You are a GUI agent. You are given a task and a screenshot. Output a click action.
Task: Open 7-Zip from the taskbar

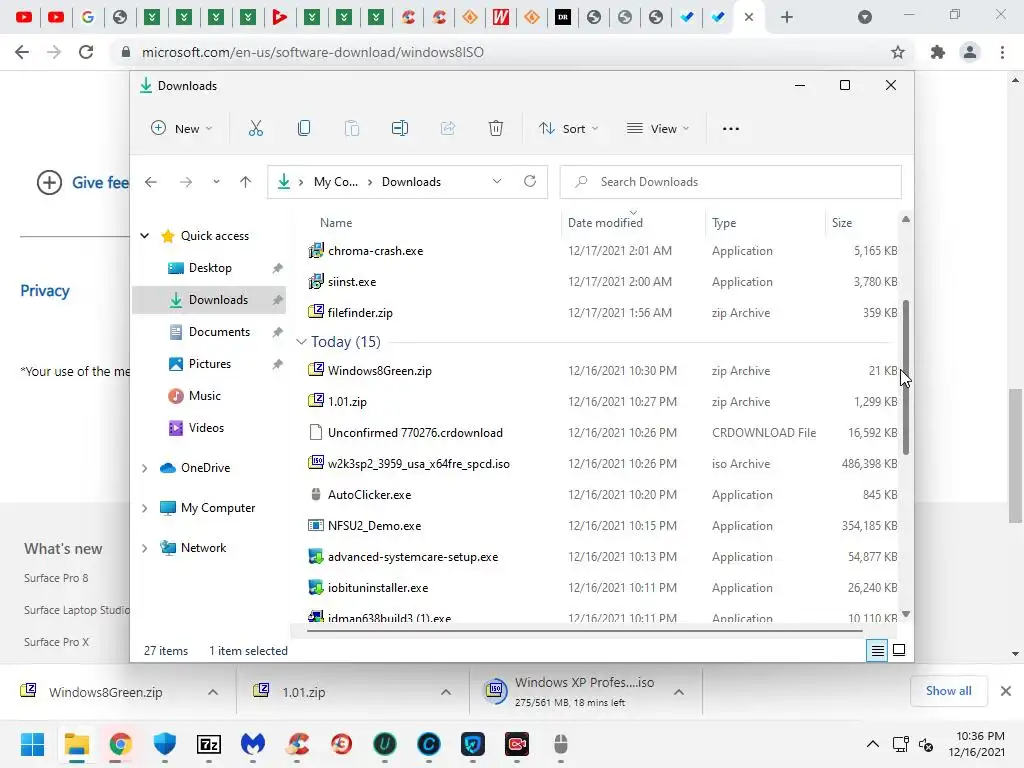point(209,744)
